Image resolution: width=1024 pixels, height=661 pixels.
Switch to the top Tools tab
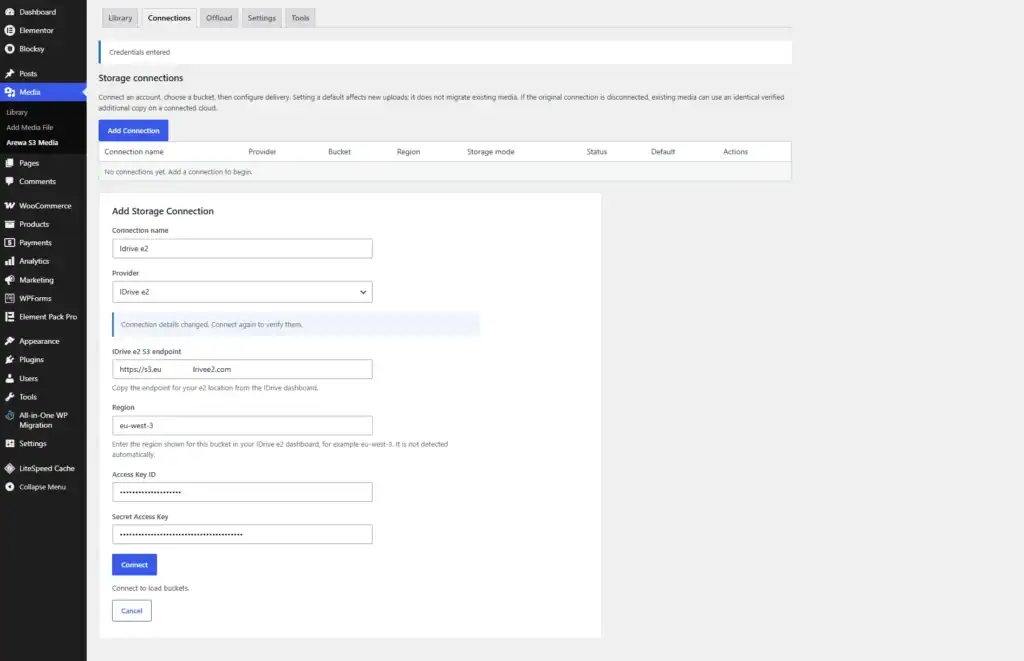(x=300, y=18)
